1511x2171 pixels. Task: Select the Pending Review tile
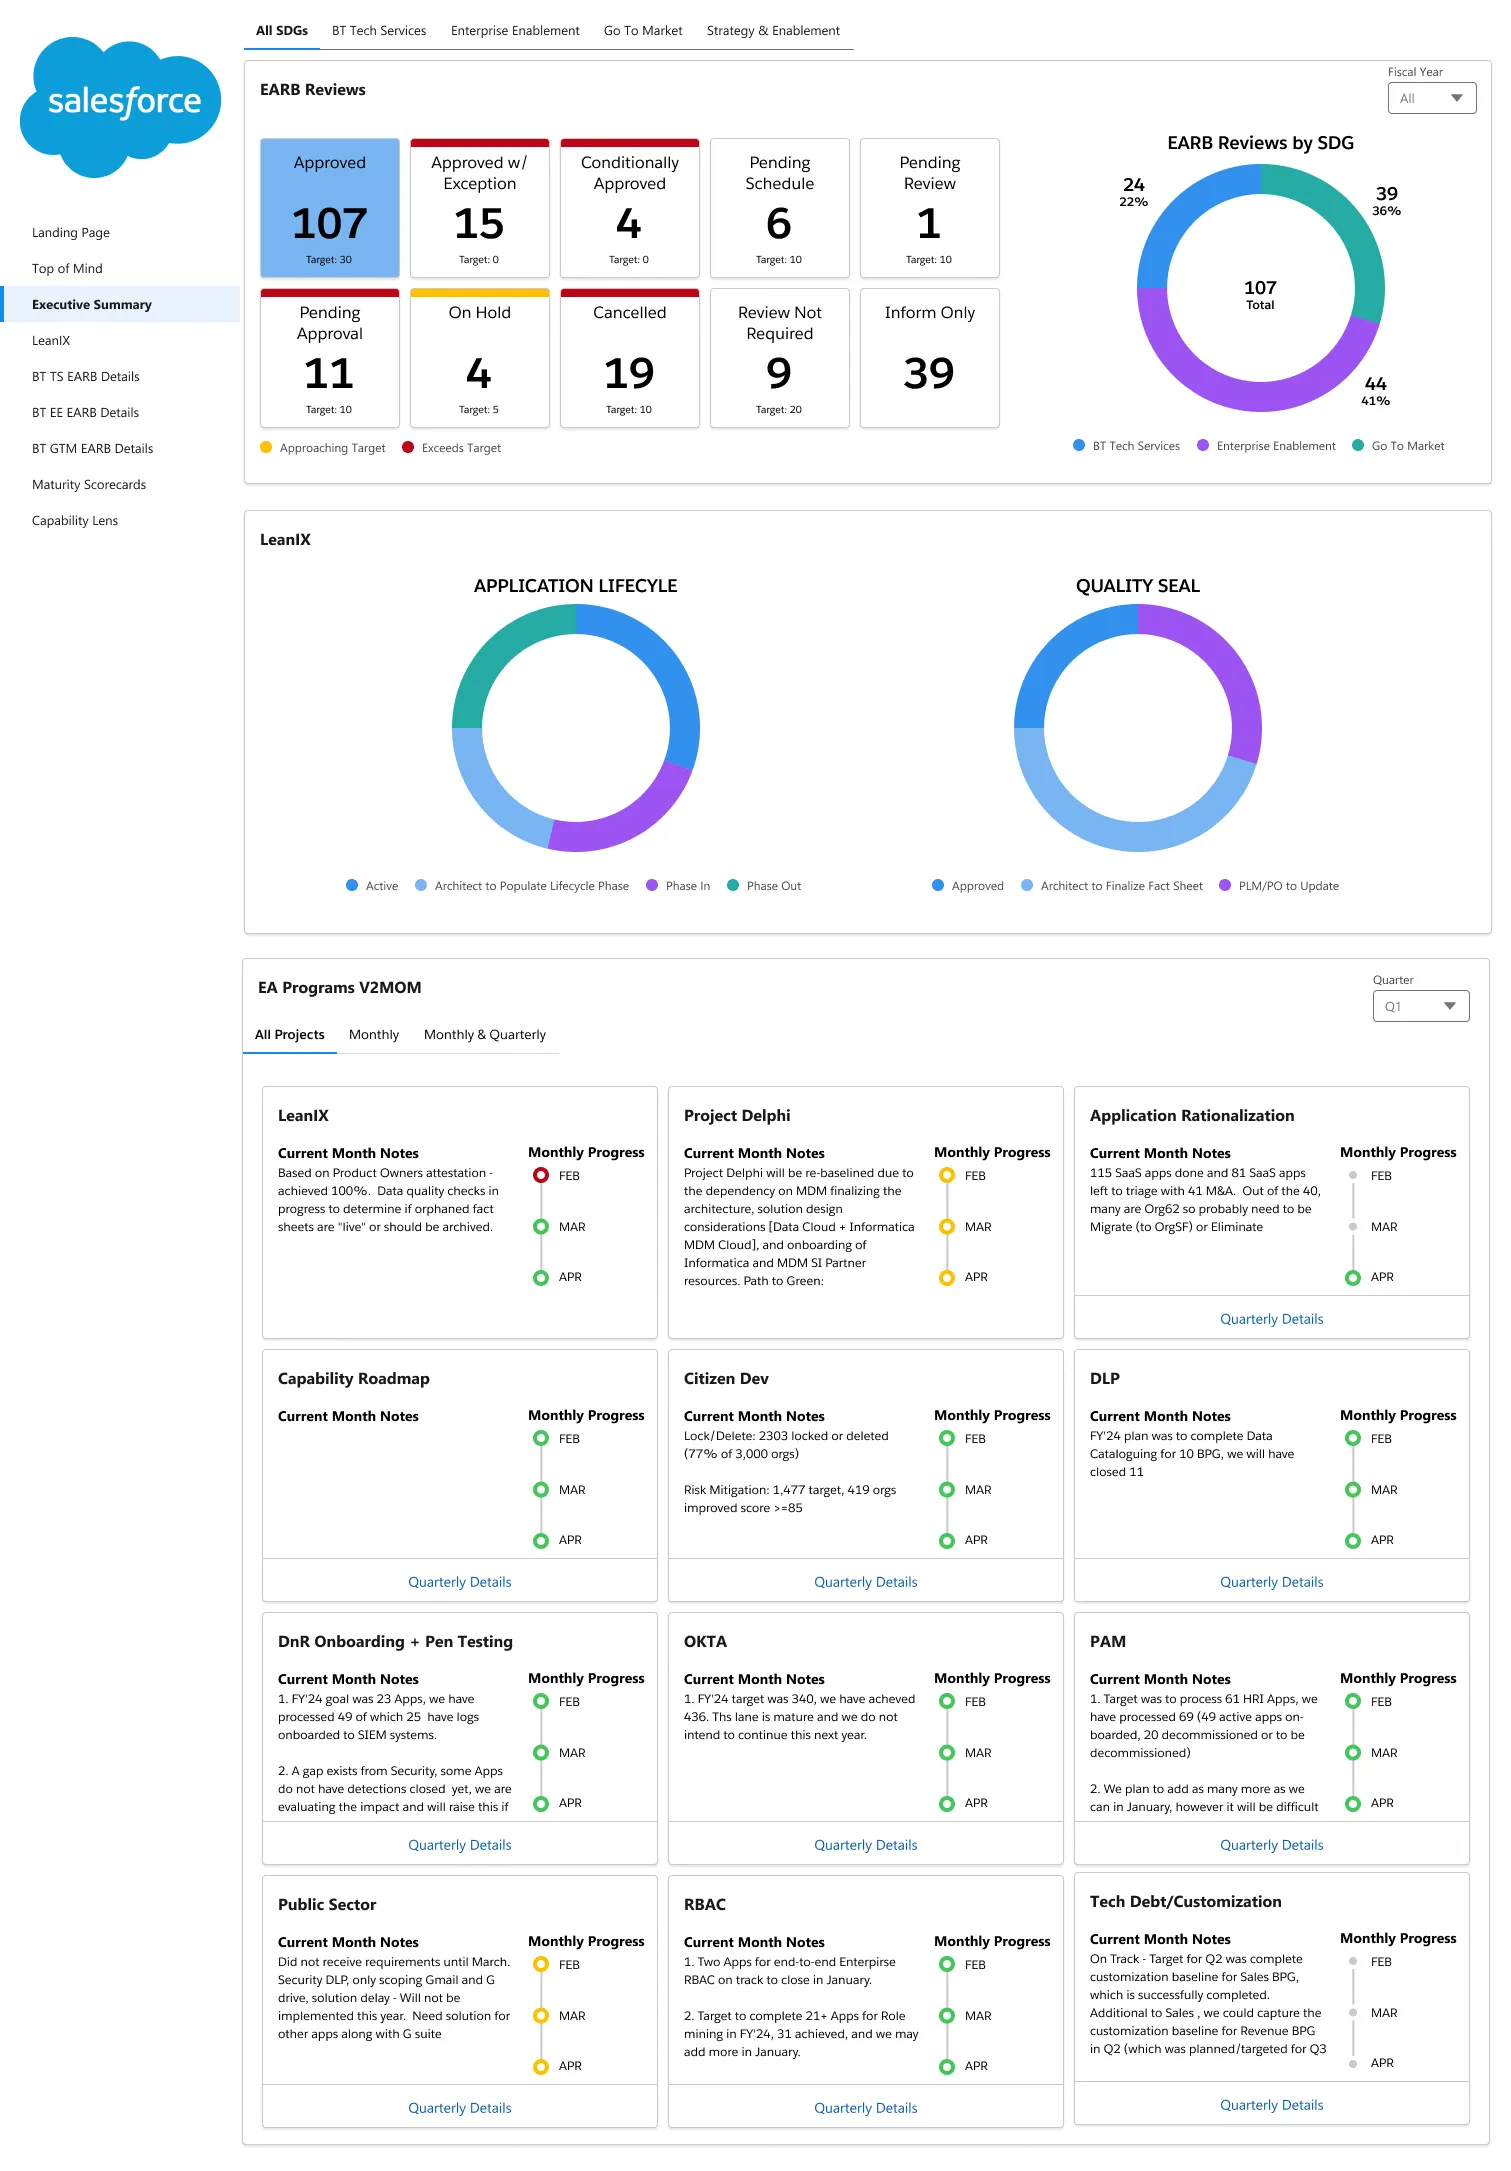click(x=930, y=208)
